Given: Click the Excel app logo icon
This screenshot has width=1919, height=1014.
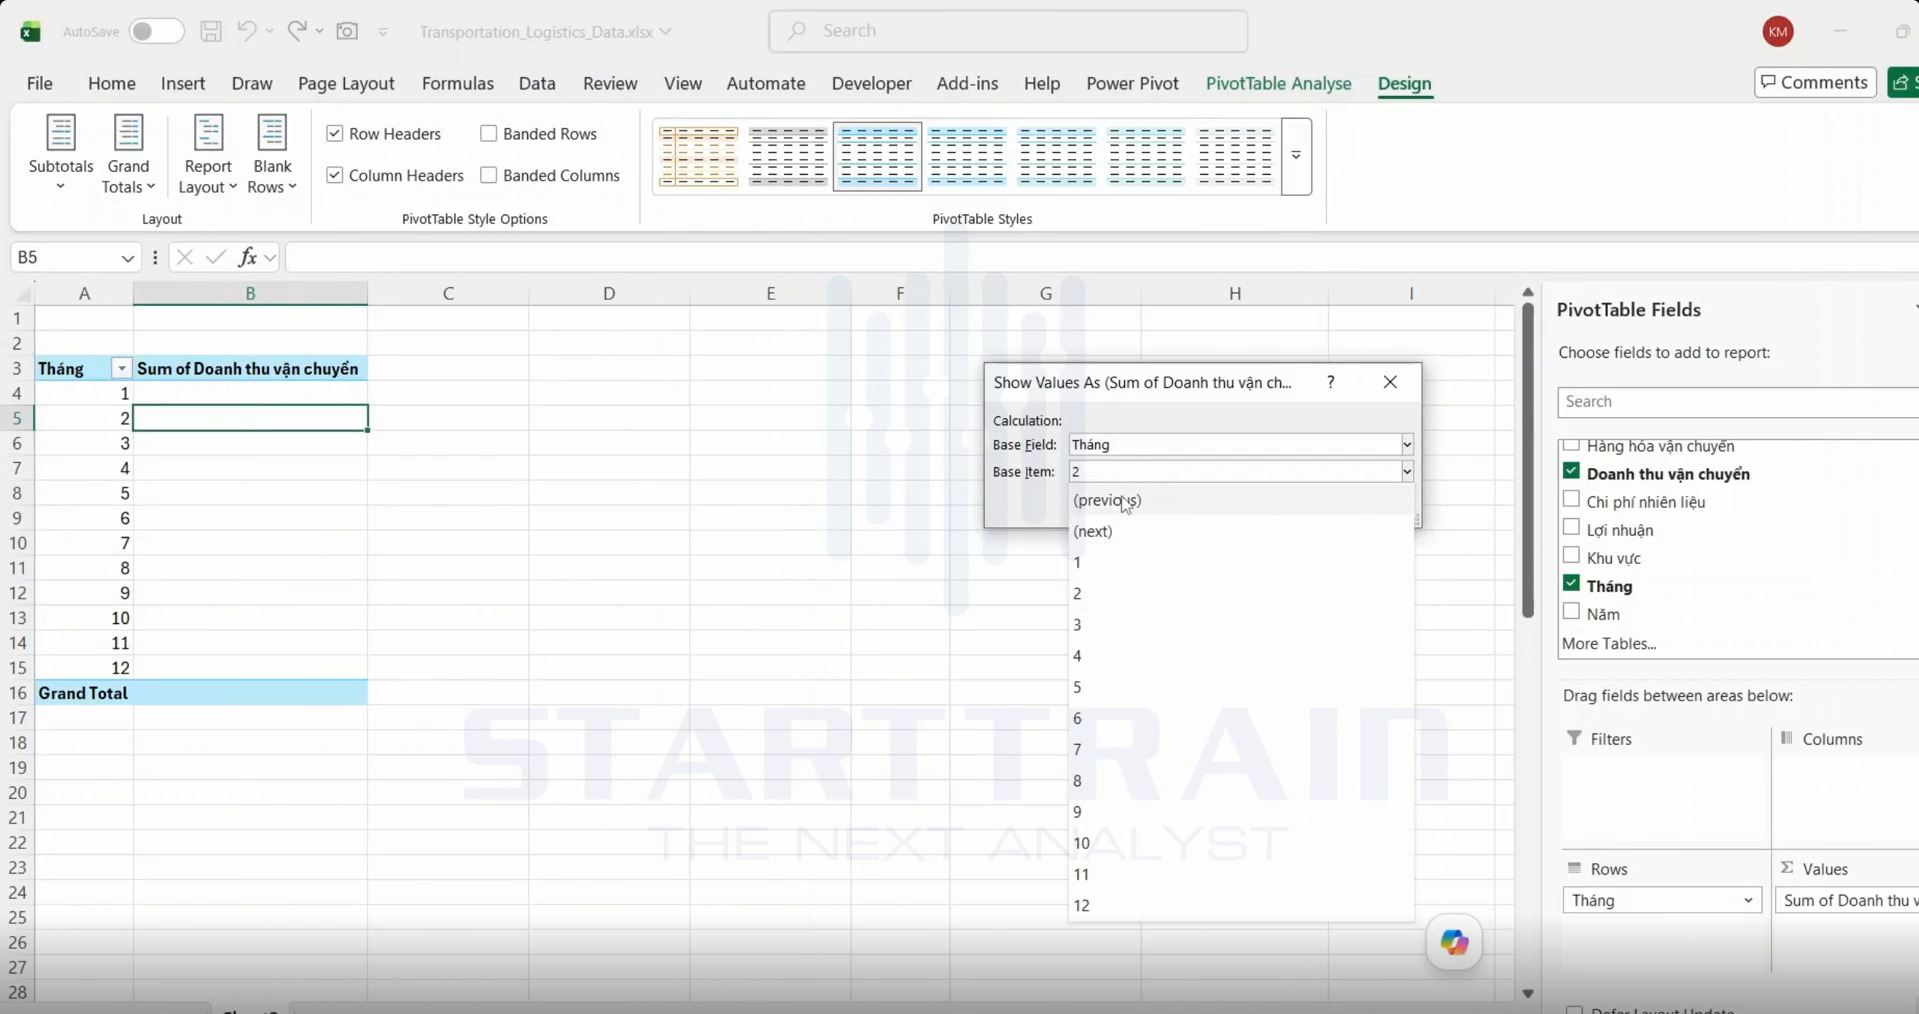Looking at the screenshot, I should click(x=30, y=32).
